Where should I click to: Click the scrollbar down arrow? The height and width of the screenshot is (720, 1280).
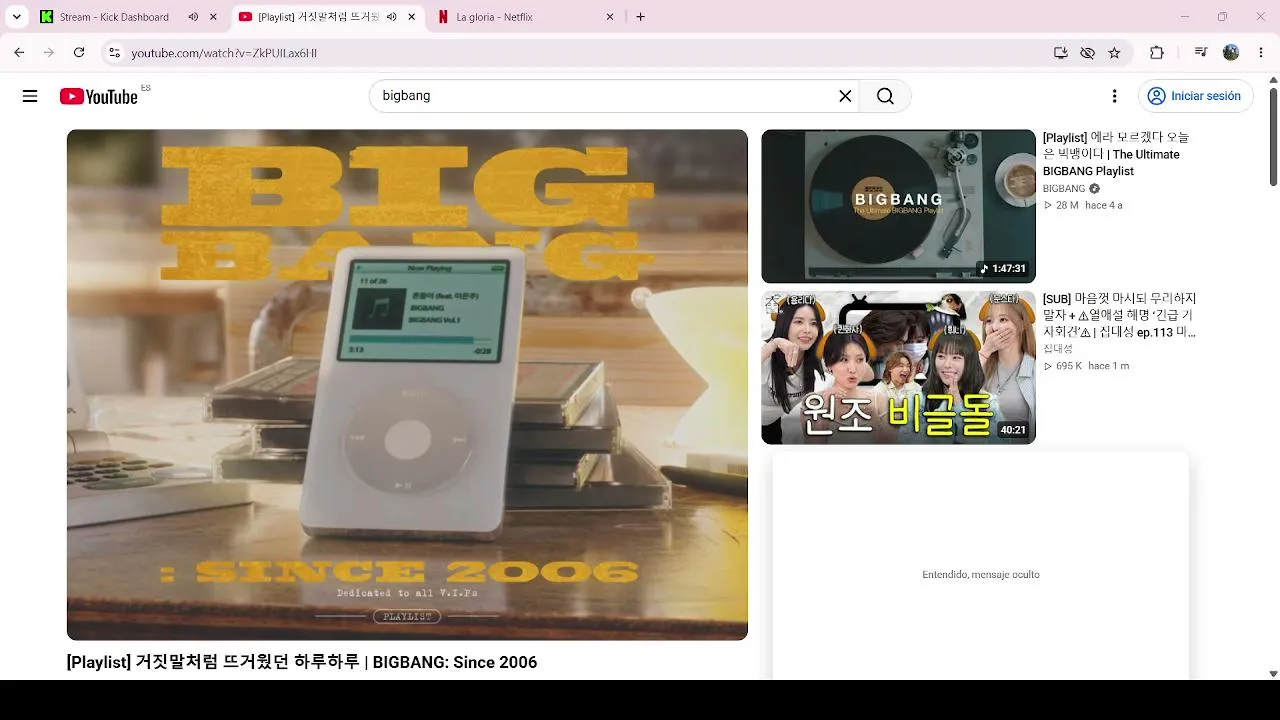click(x=1273, y=674)
